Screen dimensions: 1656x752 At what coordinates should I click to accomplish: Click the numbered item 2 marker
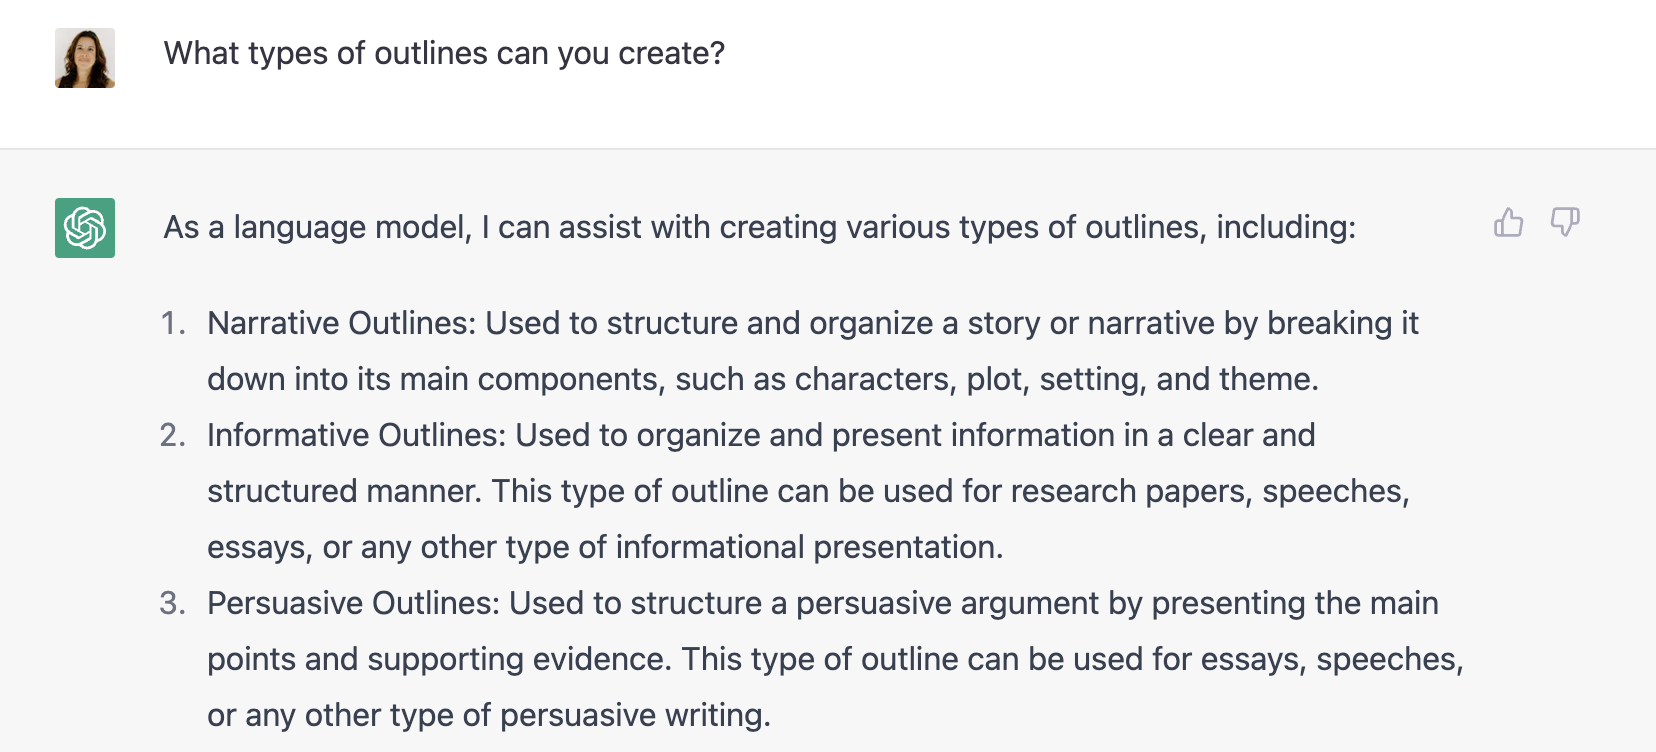174,435
